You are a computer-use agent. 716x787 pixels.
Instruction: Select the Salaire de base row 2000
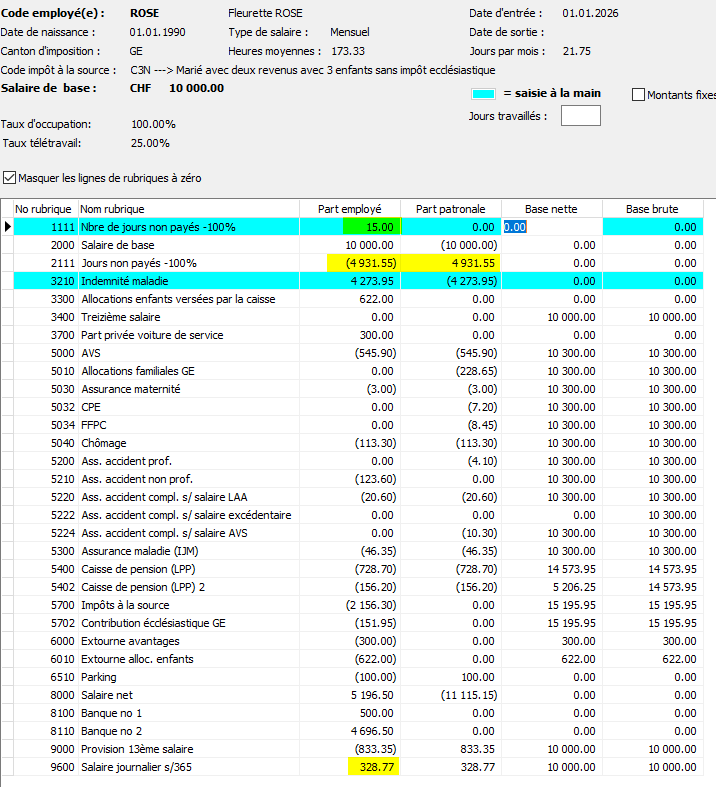click(x=358, y=245)
